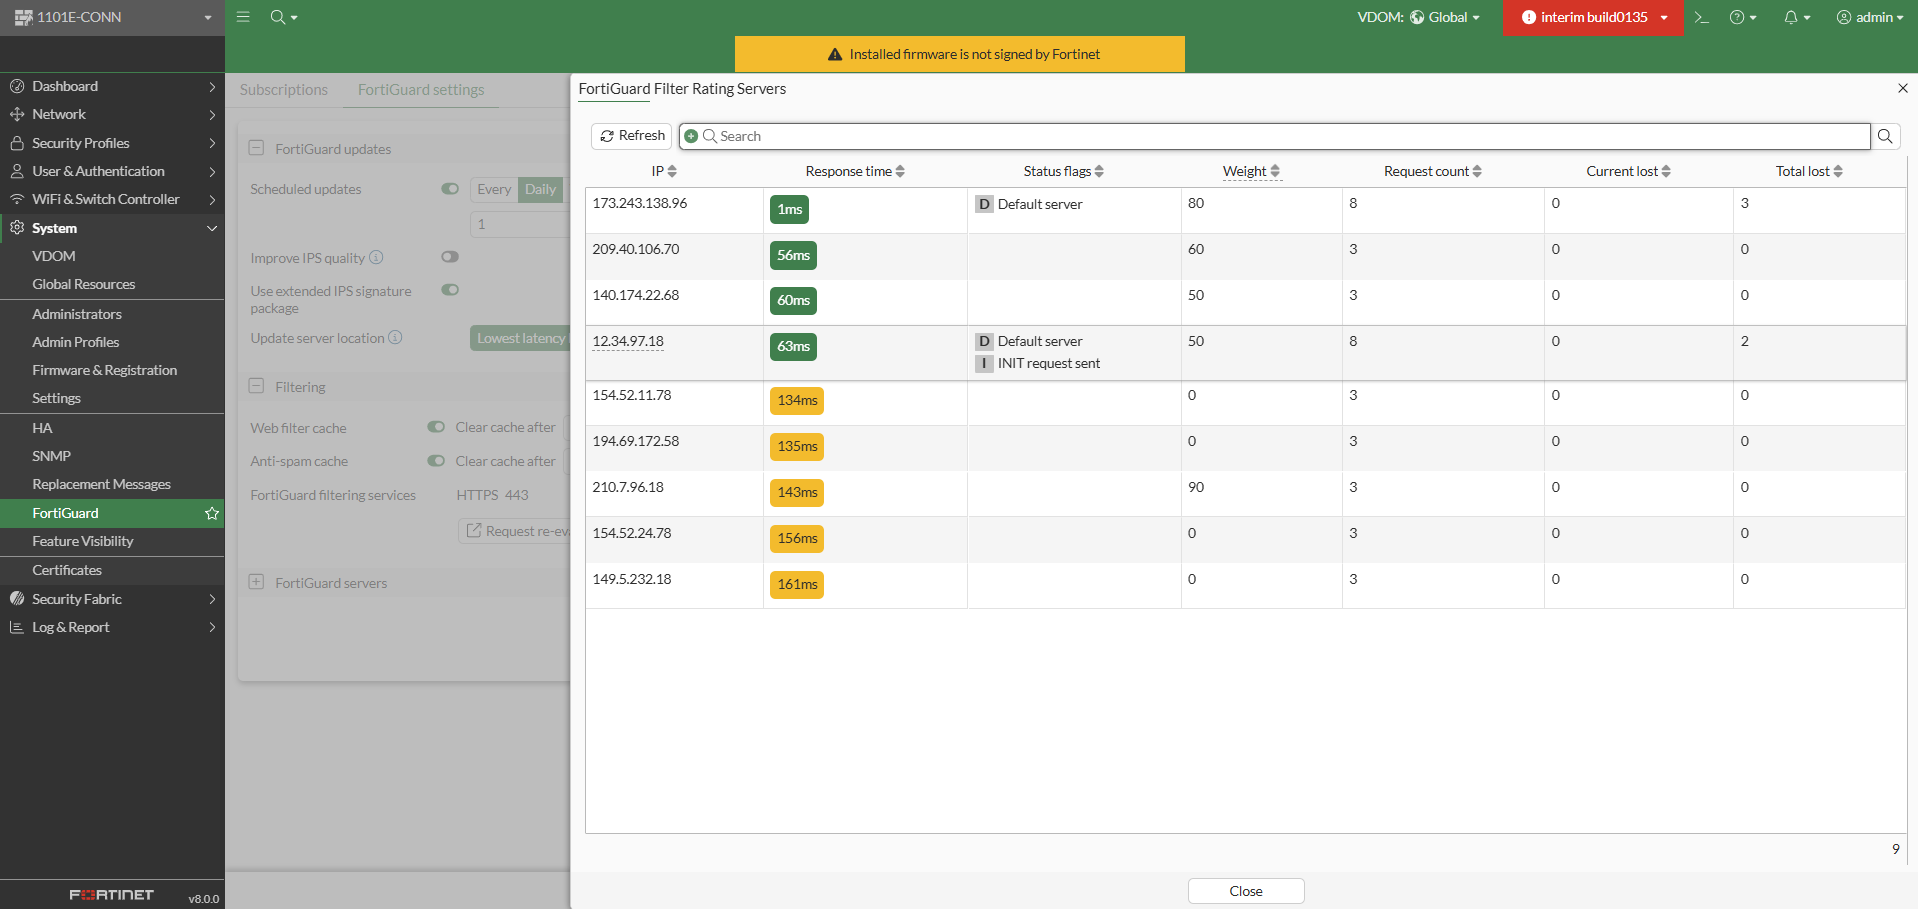
Task: Click the hamburger menu icon in header
Action: point(243,17)
